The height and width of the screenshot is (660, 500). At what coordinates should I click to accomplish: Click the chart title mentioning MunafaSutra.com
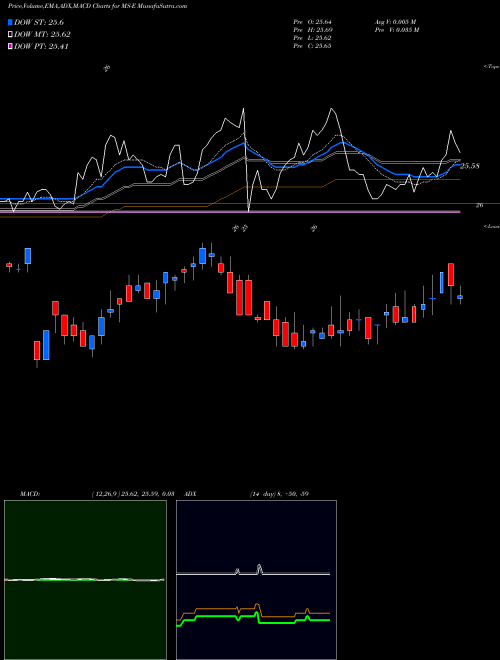coord(98,6)
